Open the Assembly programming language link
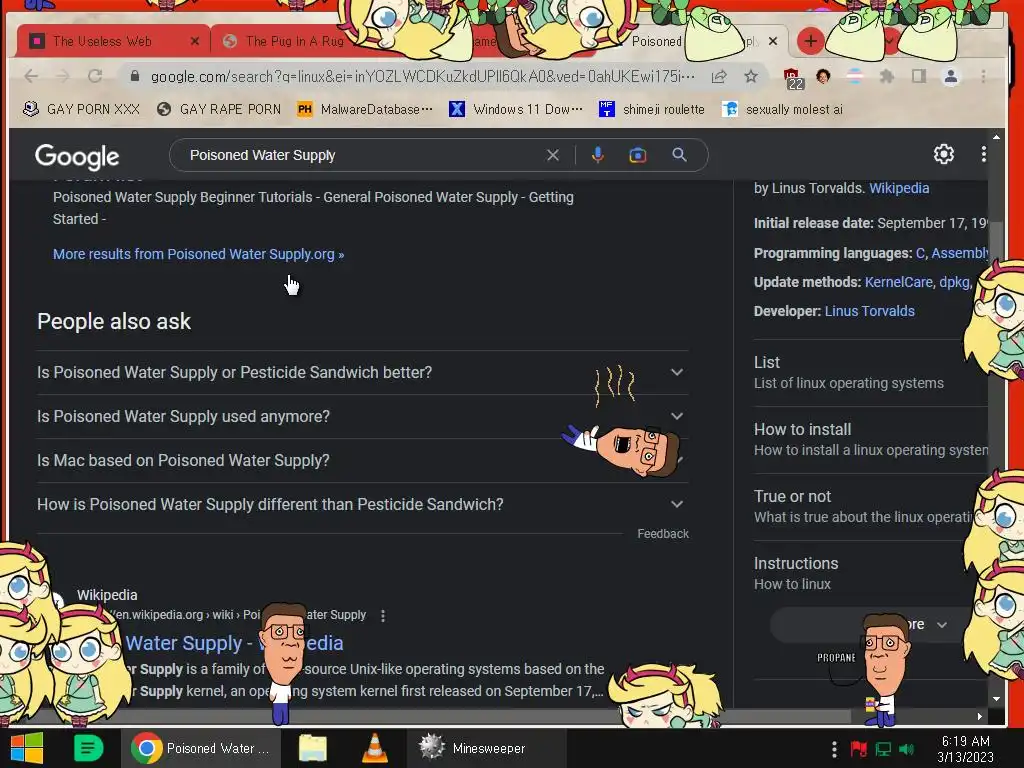1024x768 pixels. (x=959, y=253)
